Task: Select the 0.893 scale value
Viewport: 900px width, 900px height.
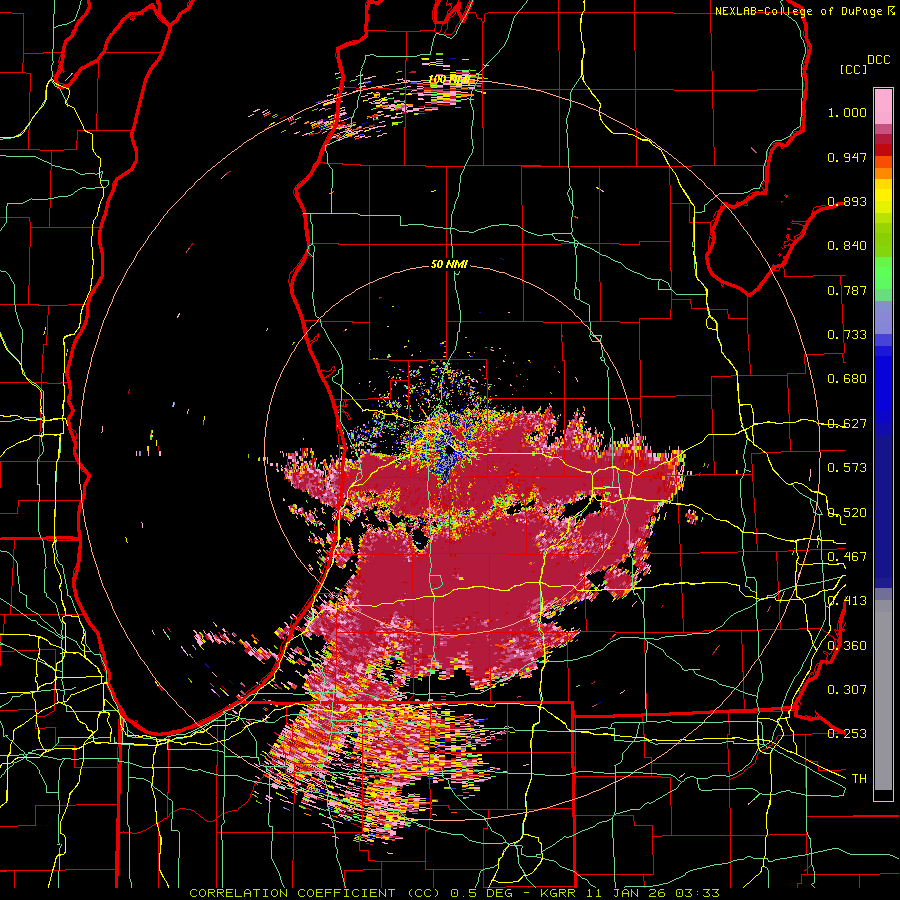Action: click(x=847, y=201)
